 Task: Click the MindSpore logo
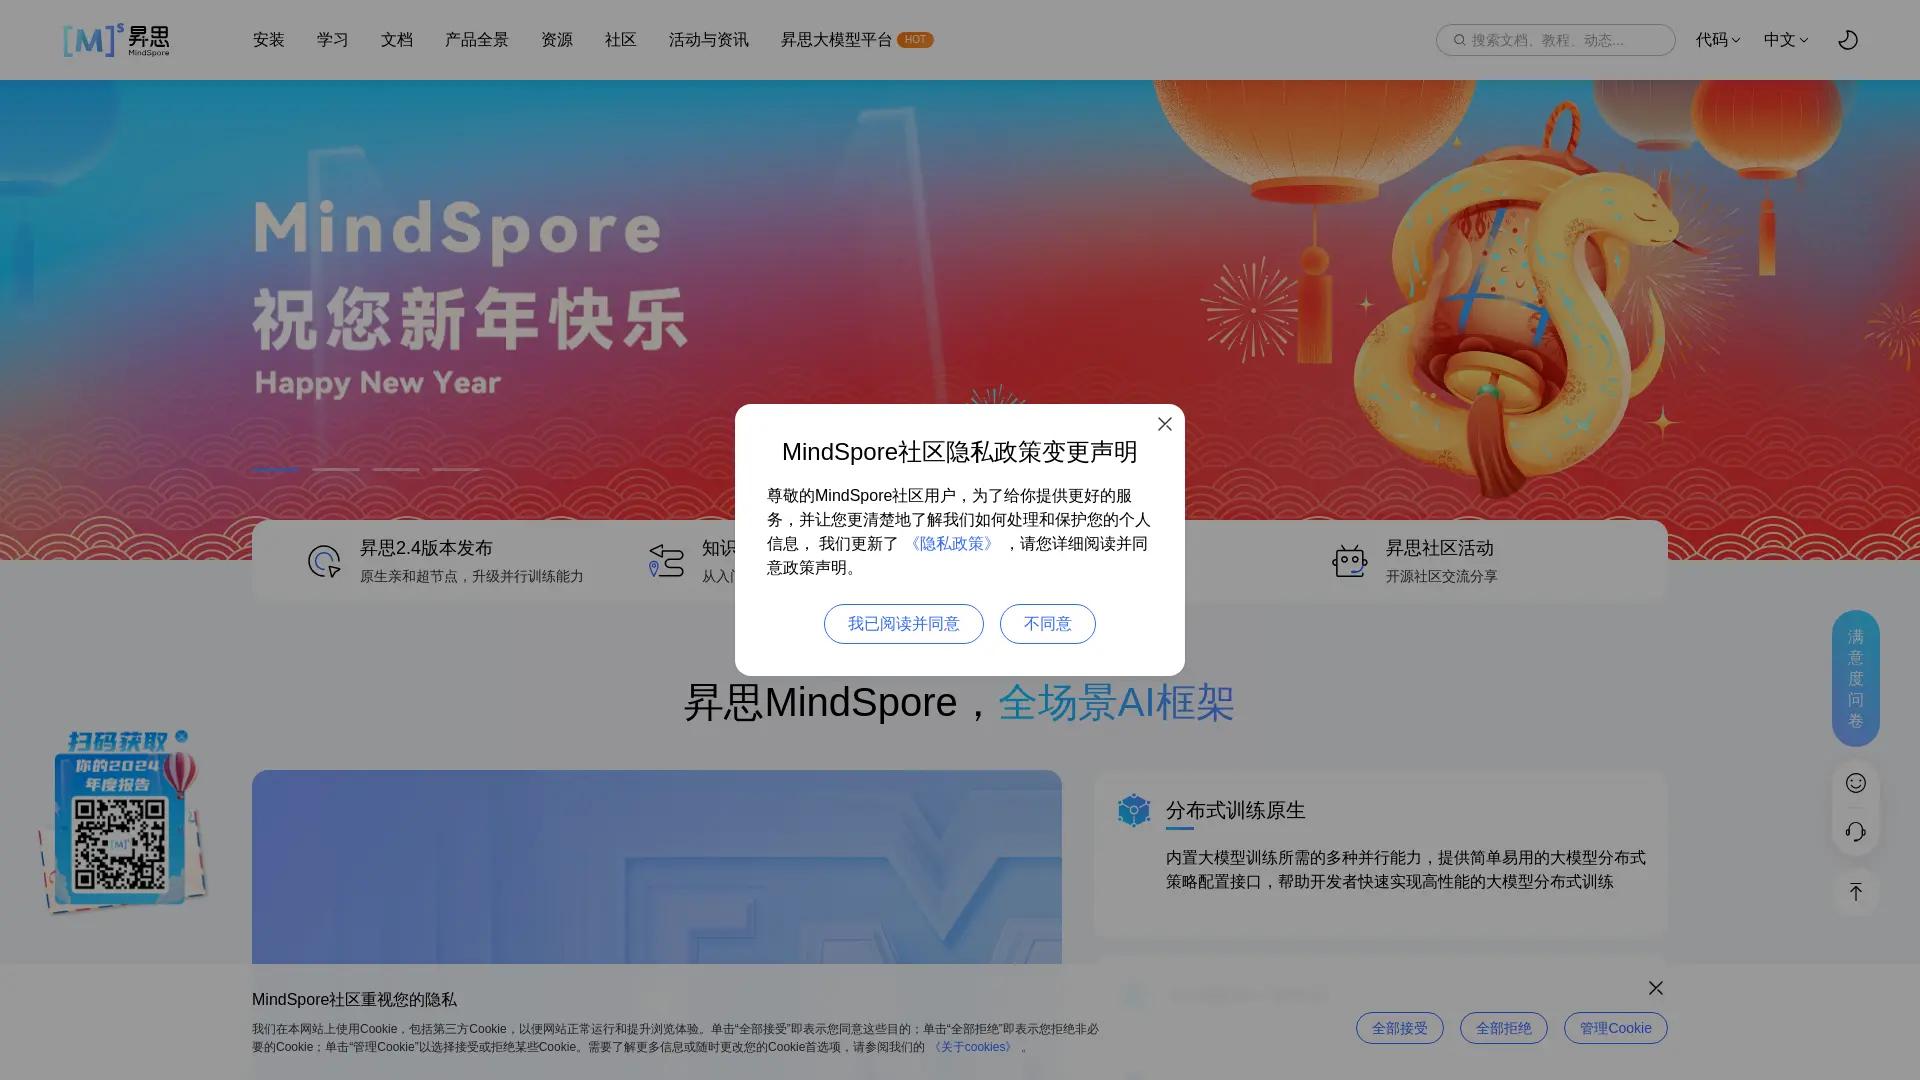[115, 40]
